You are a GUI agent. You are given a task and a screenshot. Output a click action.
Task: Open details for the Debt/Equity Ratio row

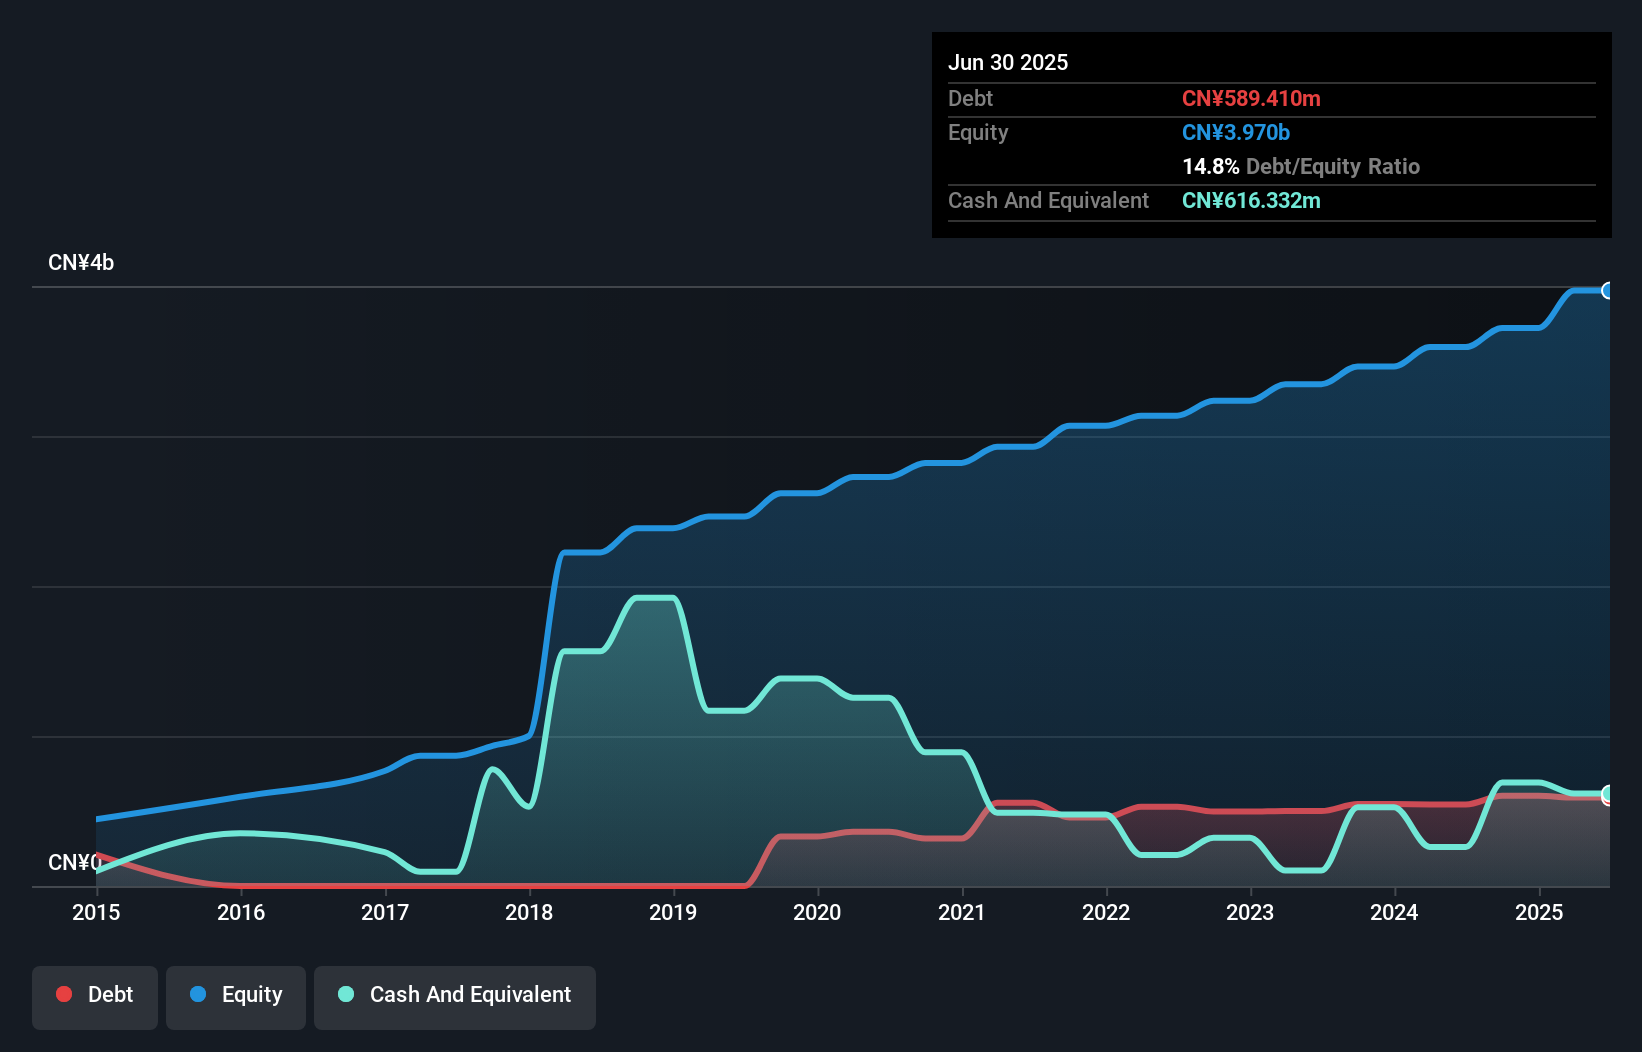(x=1301, y=166)
